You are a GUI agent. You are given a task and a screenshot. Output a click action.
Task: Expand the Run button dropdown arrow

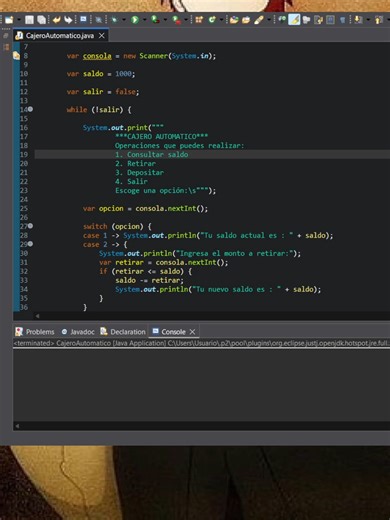(x=144, y=20)
